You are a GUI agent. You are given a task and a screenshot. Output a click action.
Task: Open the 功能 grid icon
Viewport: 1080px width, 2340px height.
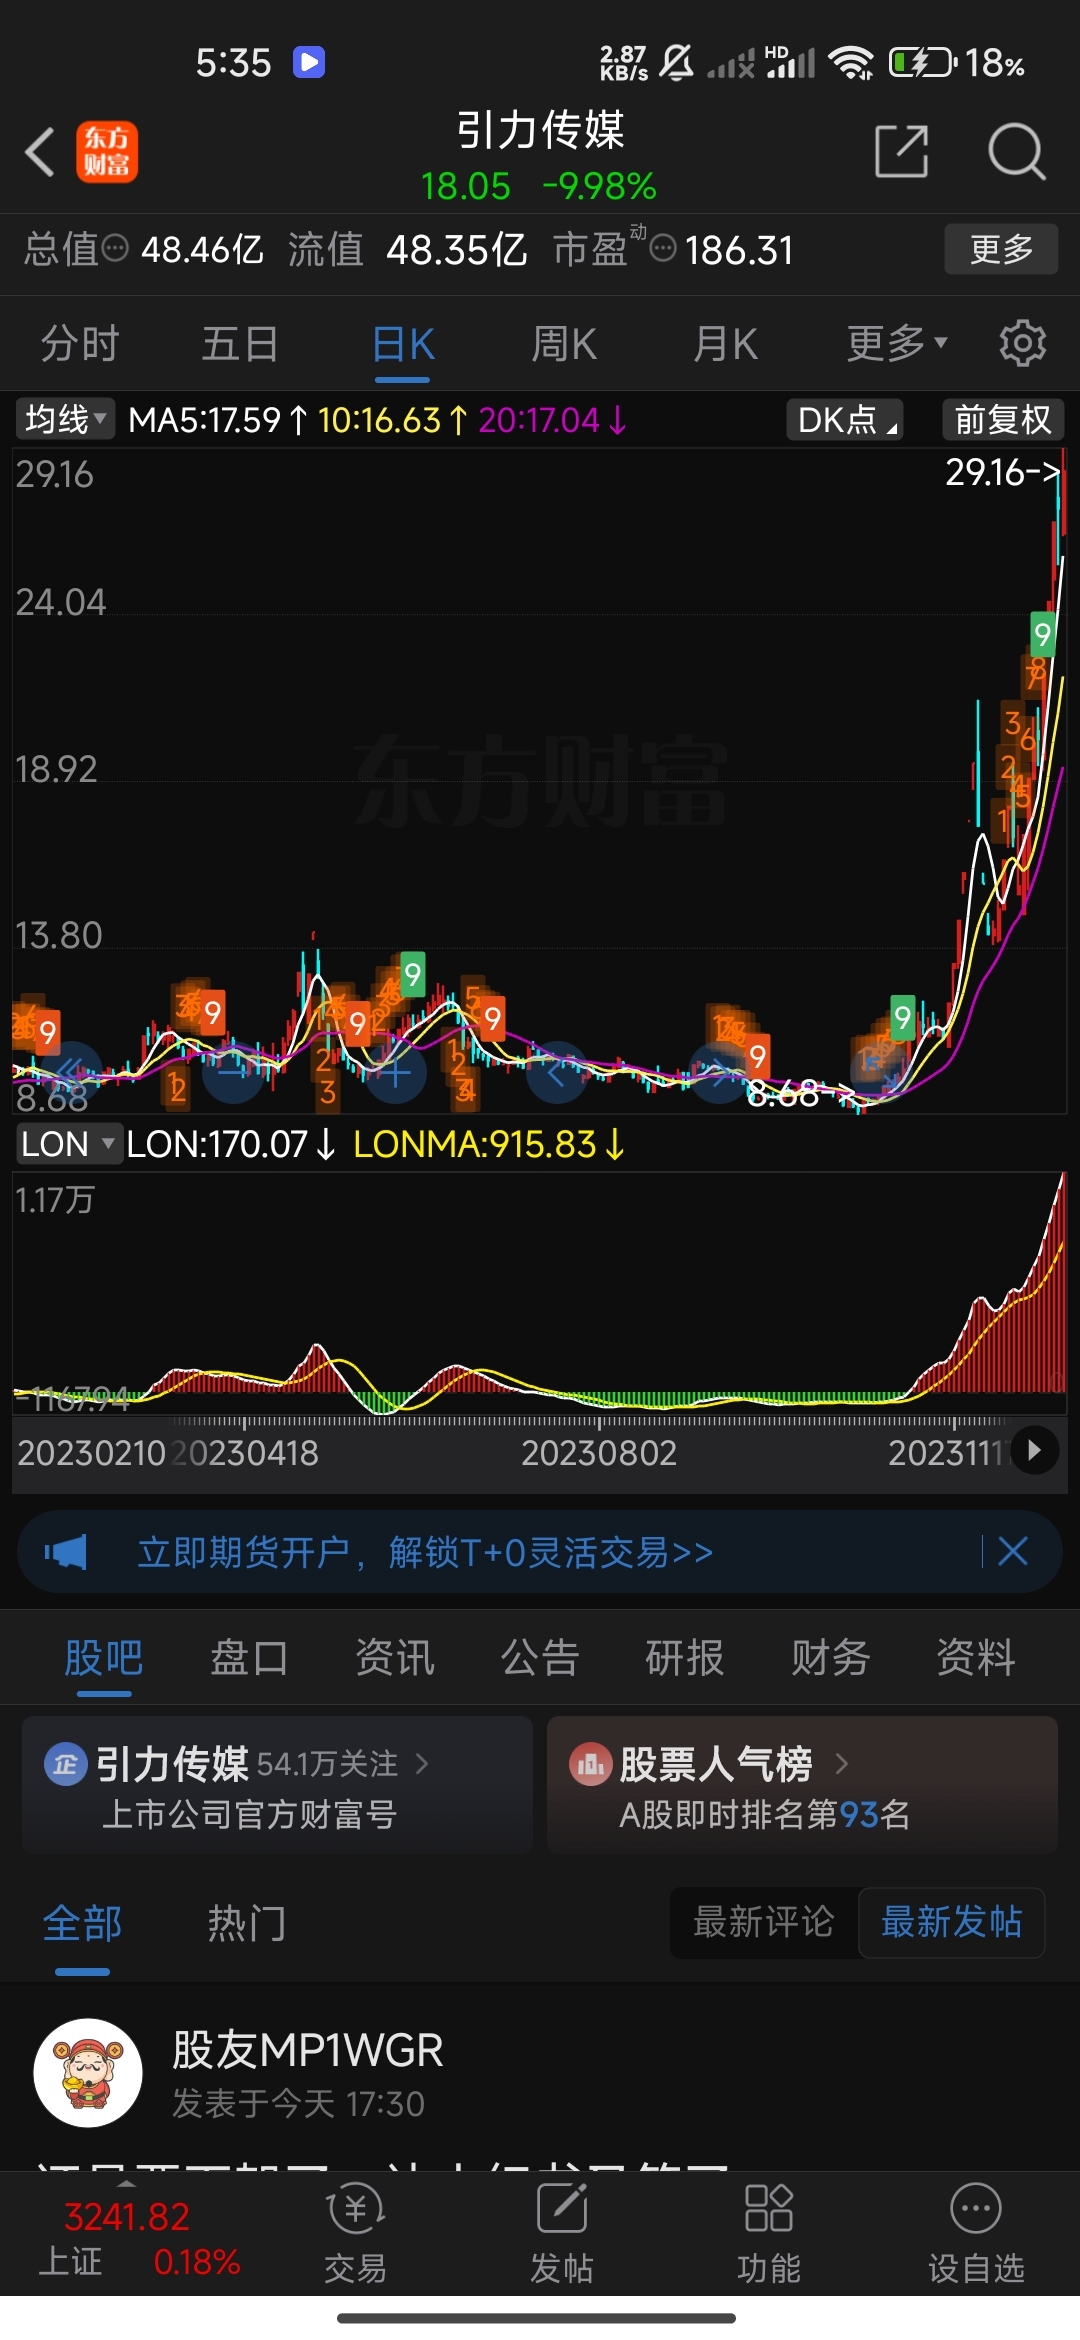click(769, 2208)
